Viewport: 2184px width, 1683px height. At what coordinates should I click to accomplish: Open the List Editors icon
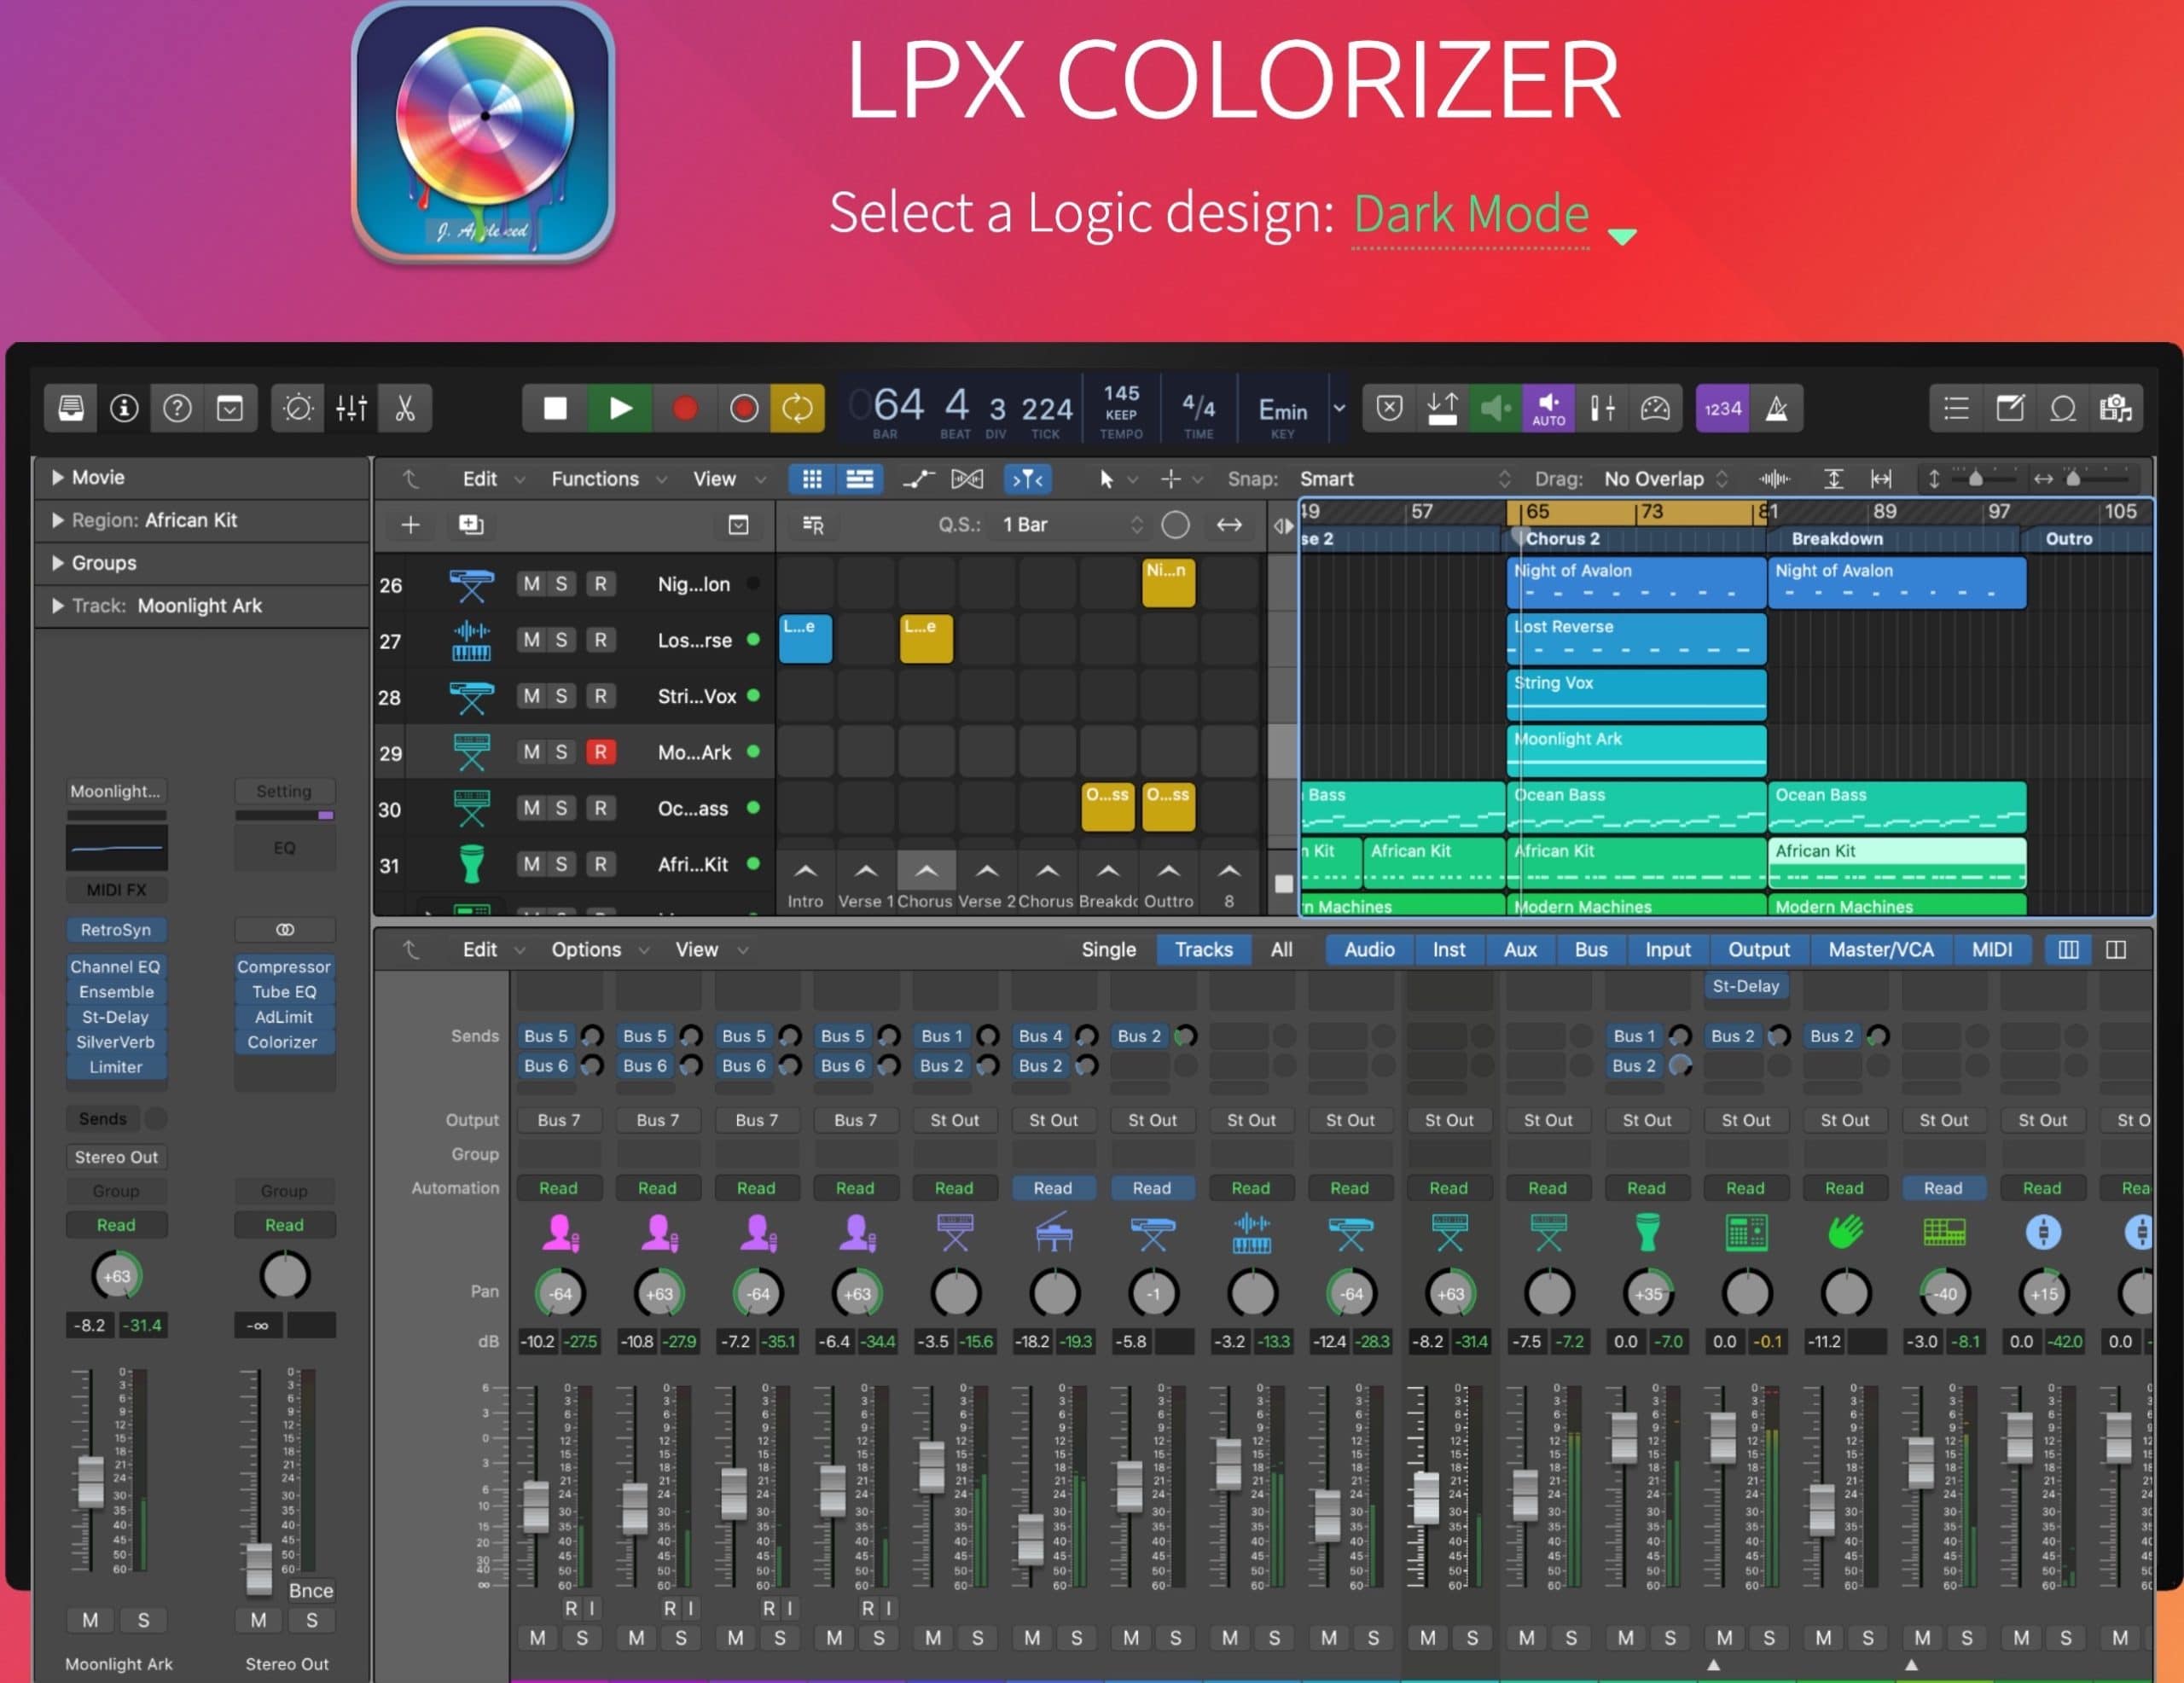click(1955, 407)
